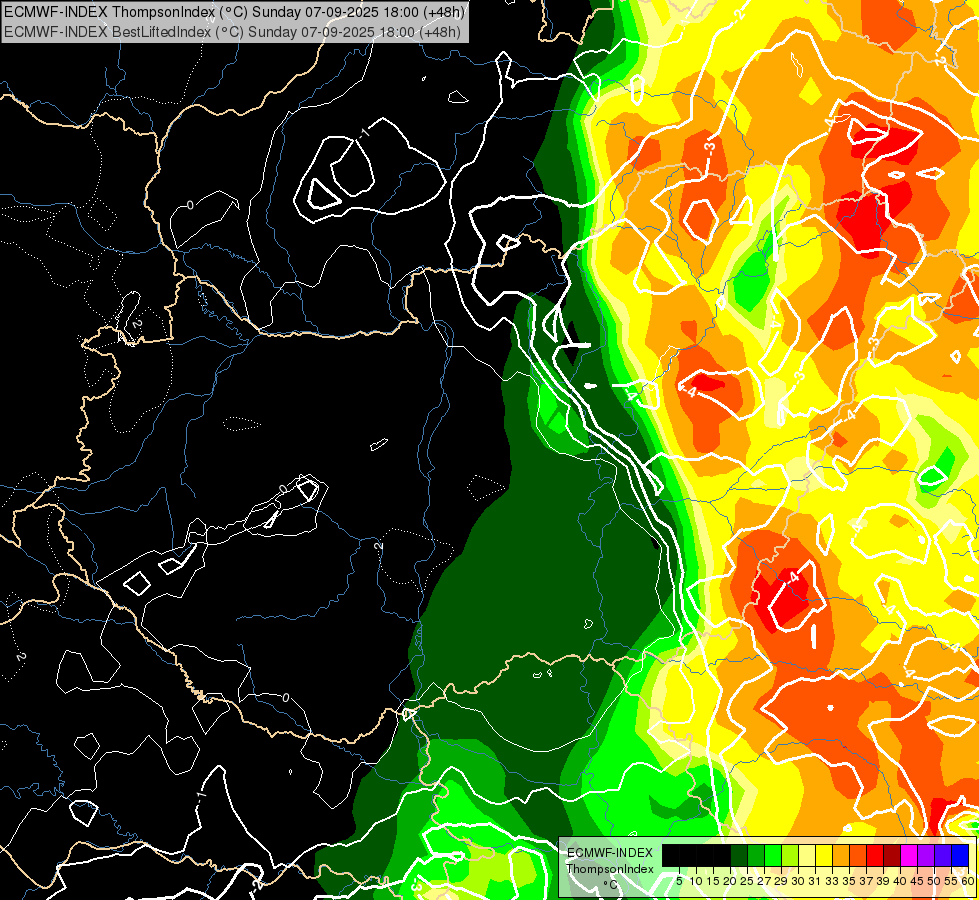
Task: Select the orange 33–35 legend swatch
Action: point(841,855)
